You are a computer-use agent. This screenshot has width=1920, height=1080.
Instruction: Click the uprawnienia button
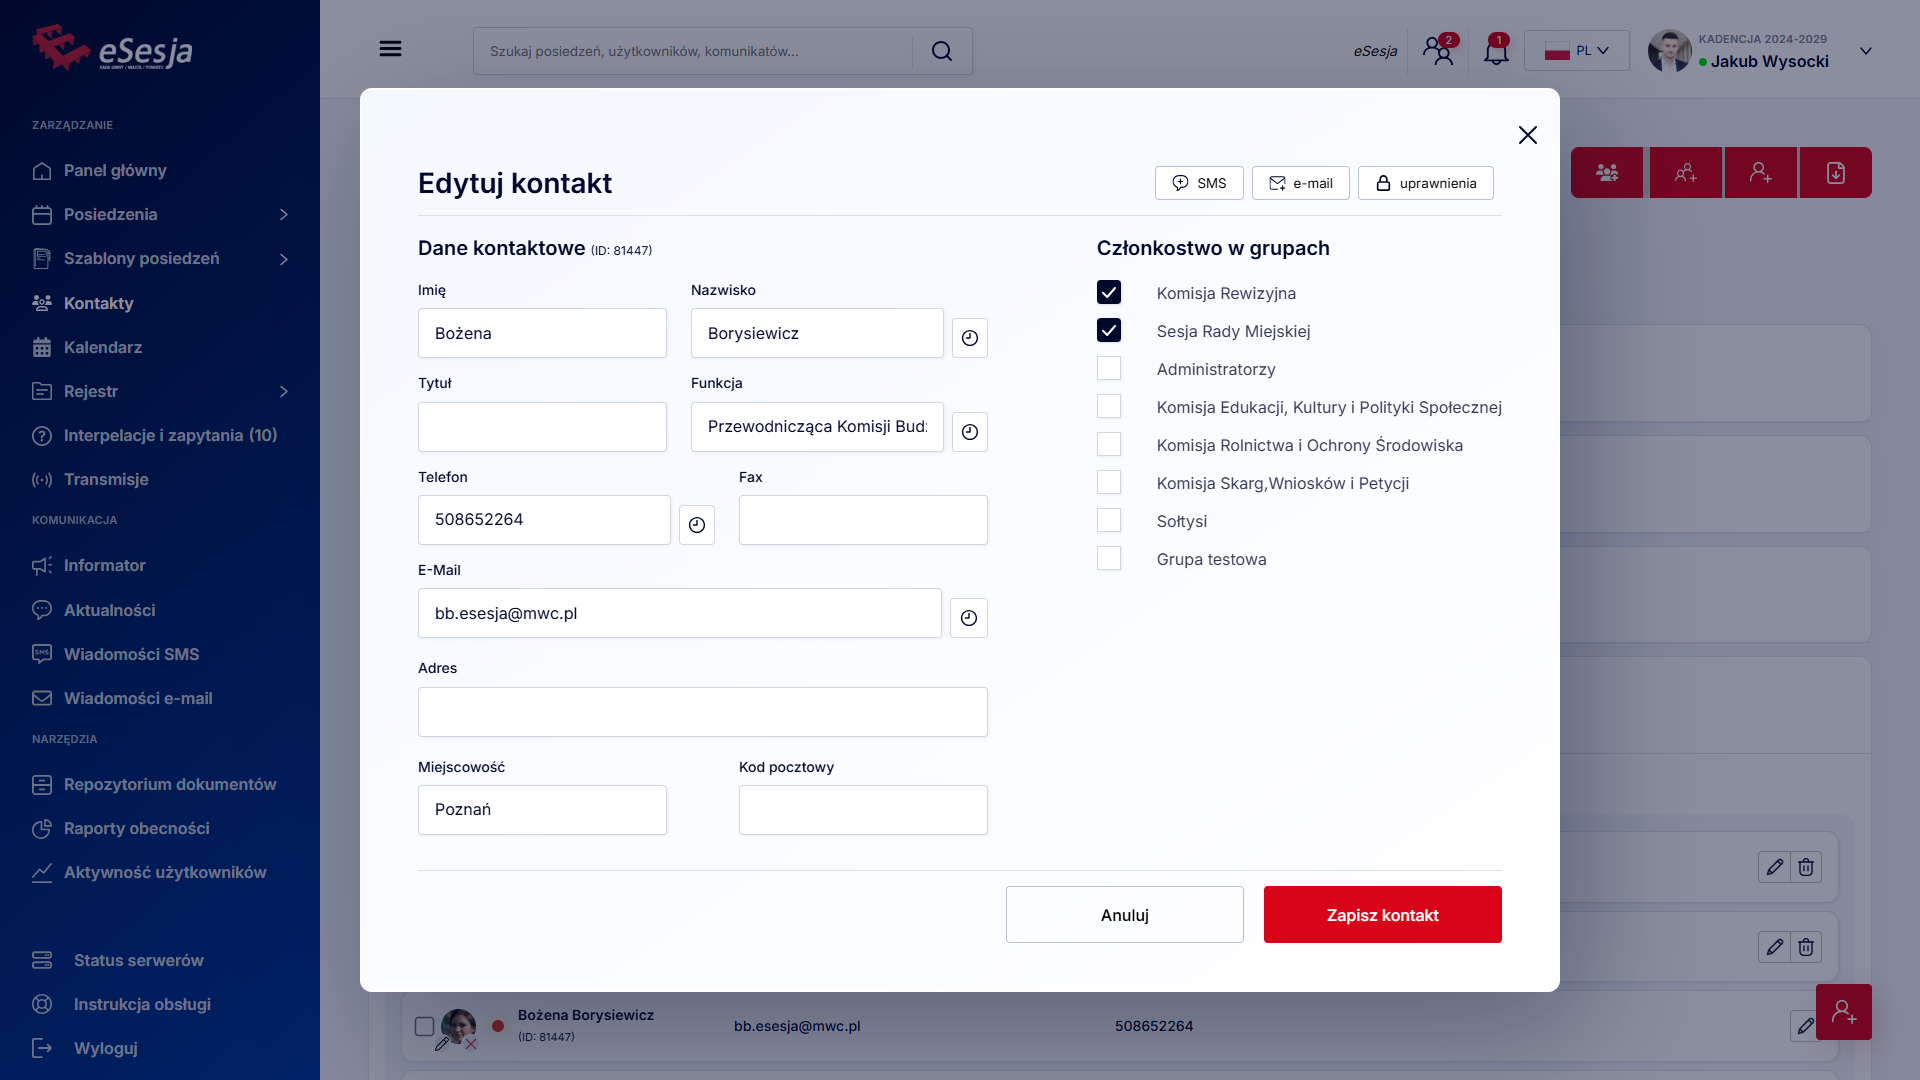click(1425, 183)
